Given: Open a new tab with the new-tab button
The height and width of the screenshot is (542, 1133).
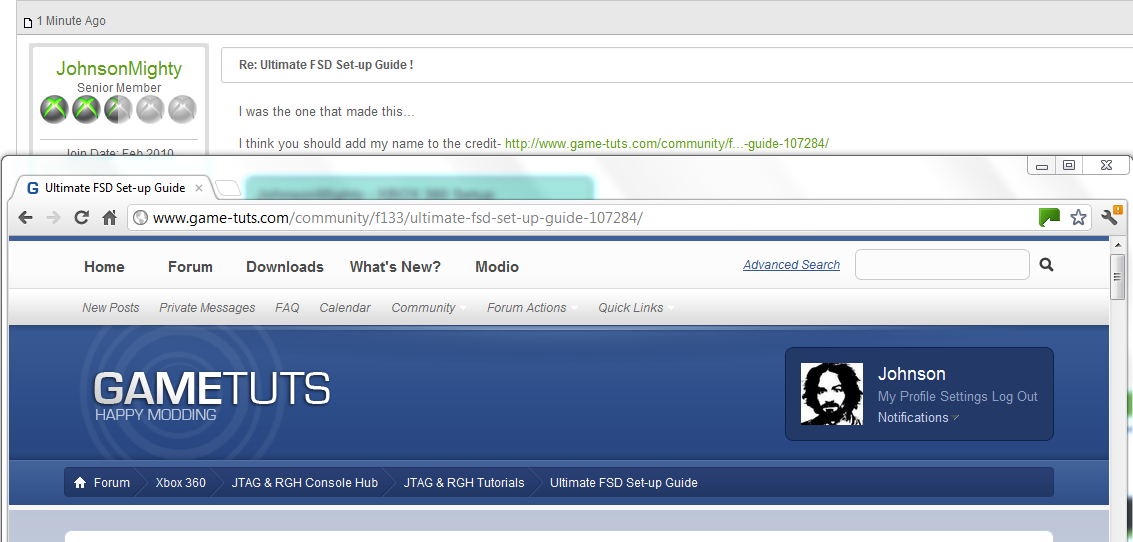Looking at the screenshot, I should click(228, 189).
